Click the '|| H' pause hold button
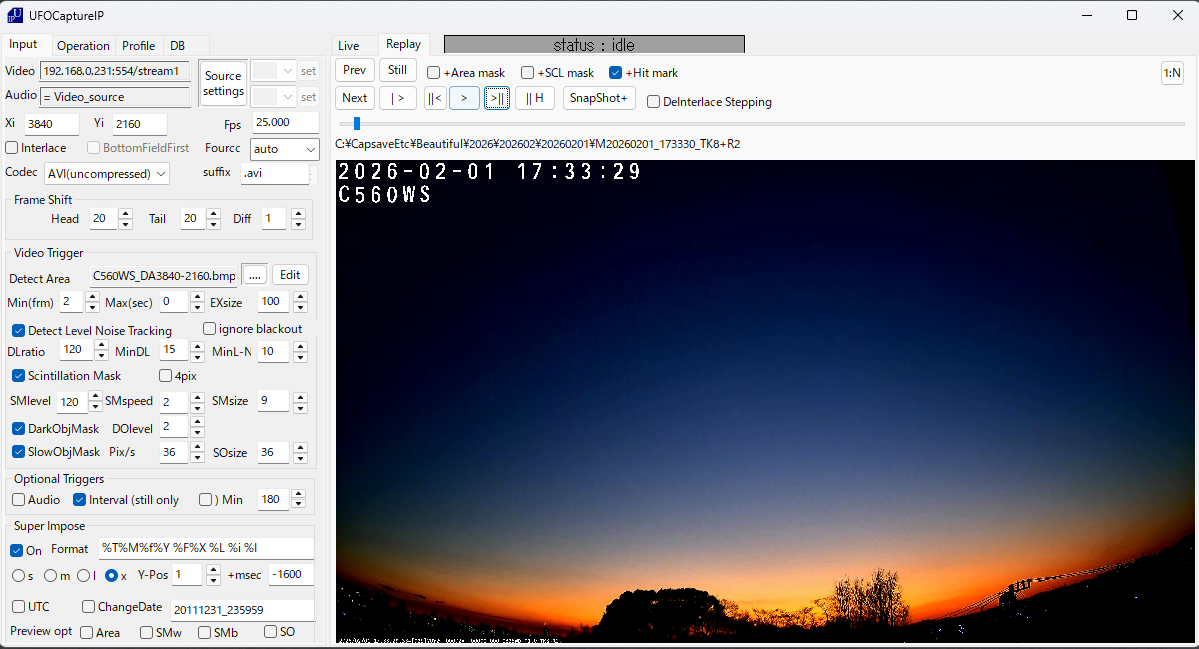 click(535, 98)
